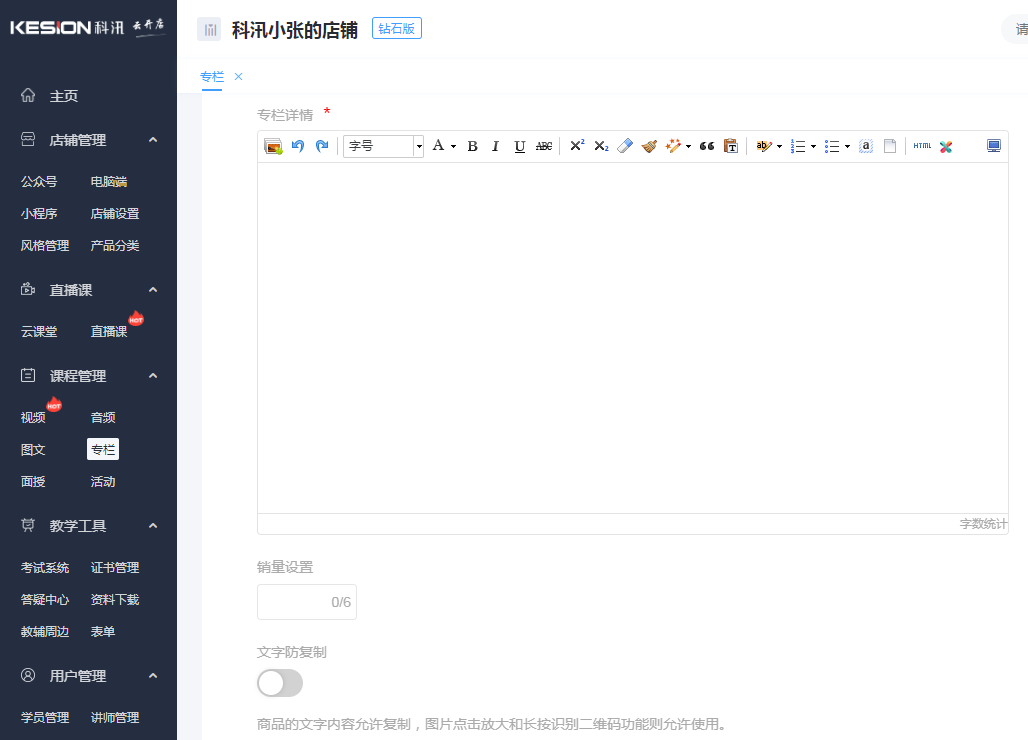The image size is (1028, 740).
Task: Switch editor to HTML source mode
Action: [922, 146]
